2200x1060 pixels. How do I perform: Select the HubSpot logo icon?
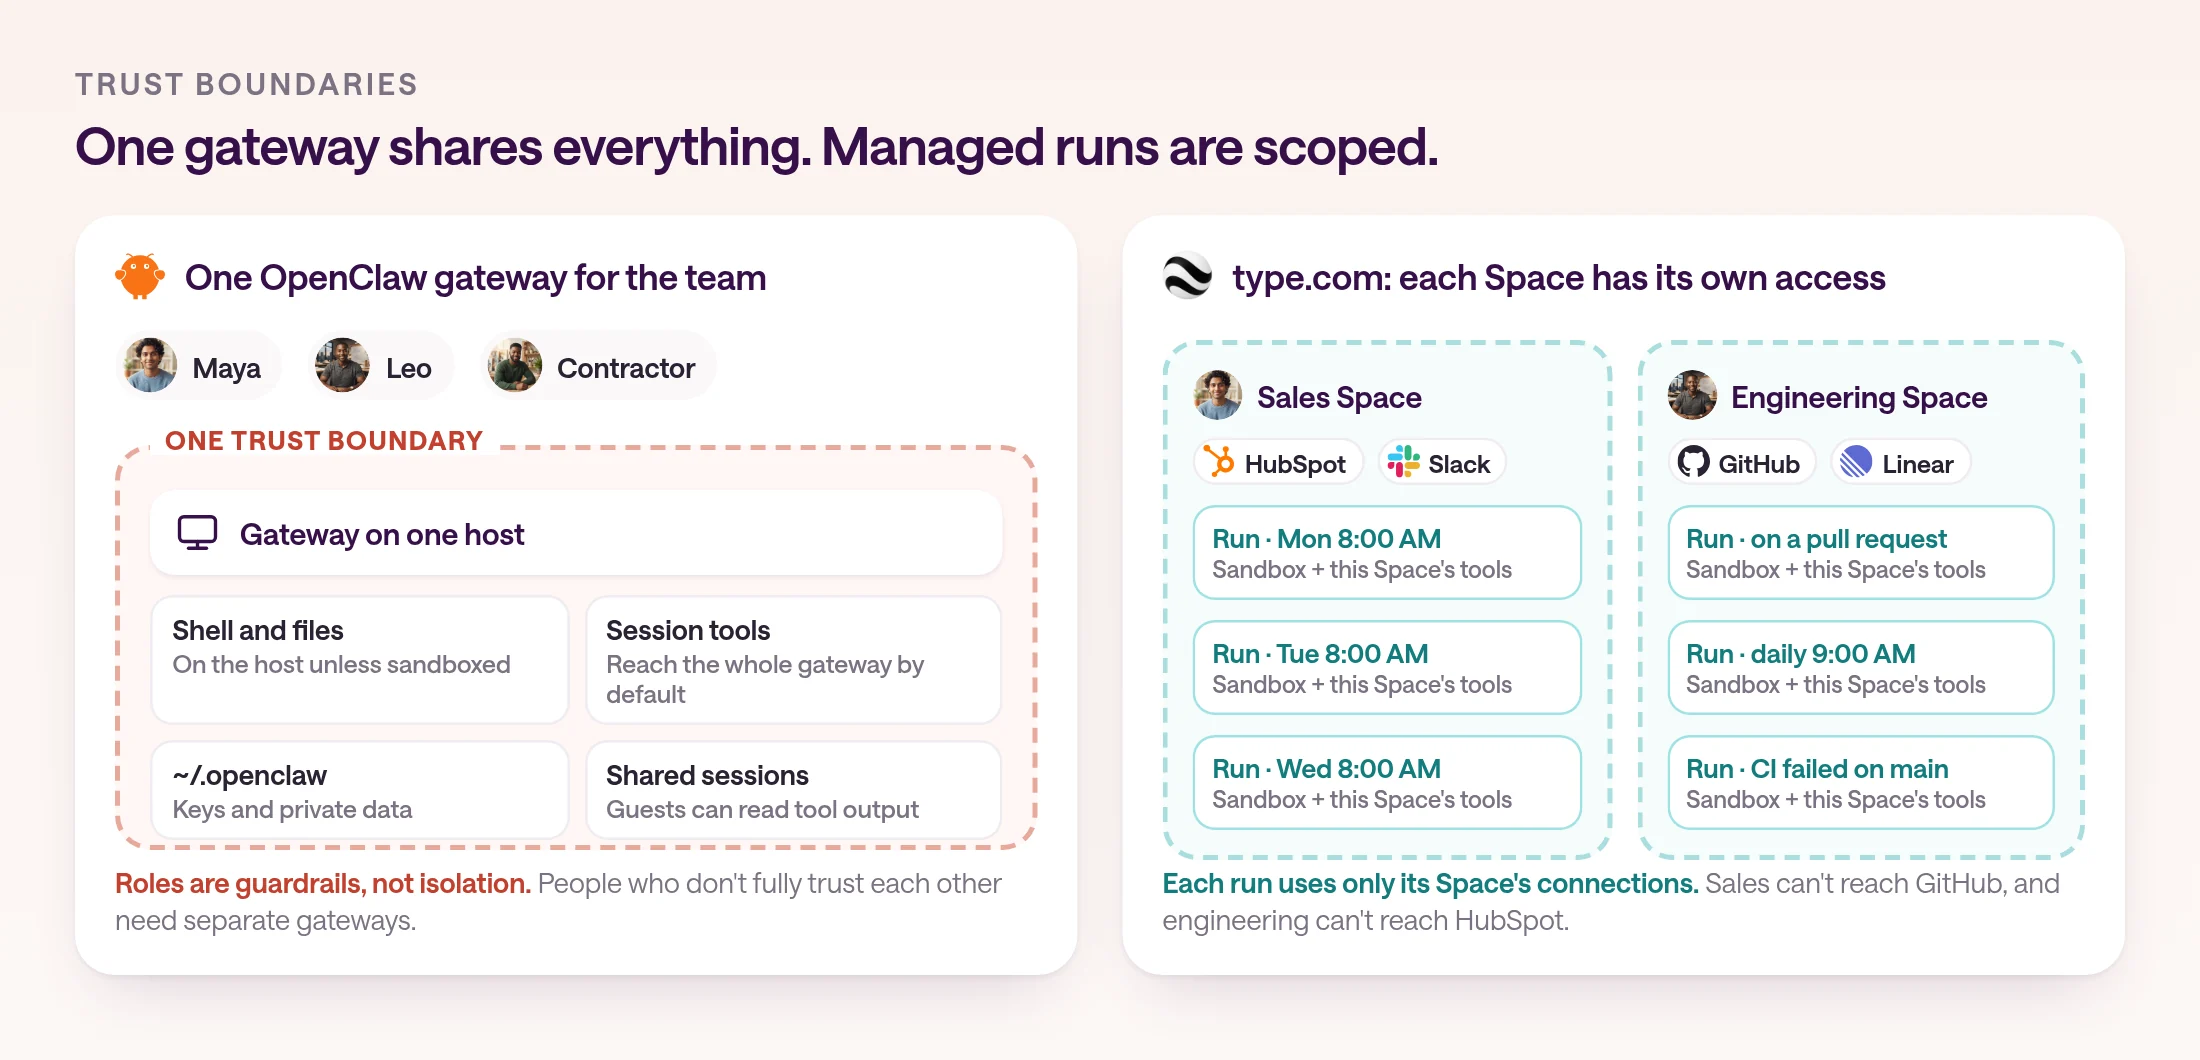[1219, 462]
